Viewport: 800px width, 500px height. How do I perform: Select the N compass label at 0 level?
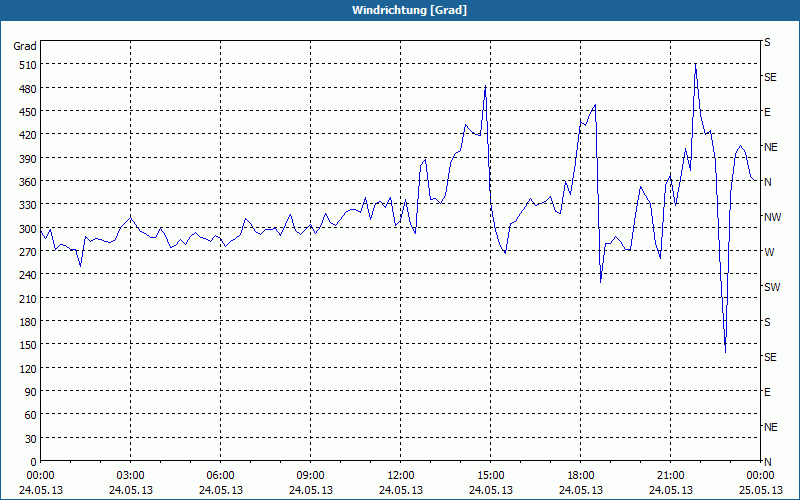768,462
